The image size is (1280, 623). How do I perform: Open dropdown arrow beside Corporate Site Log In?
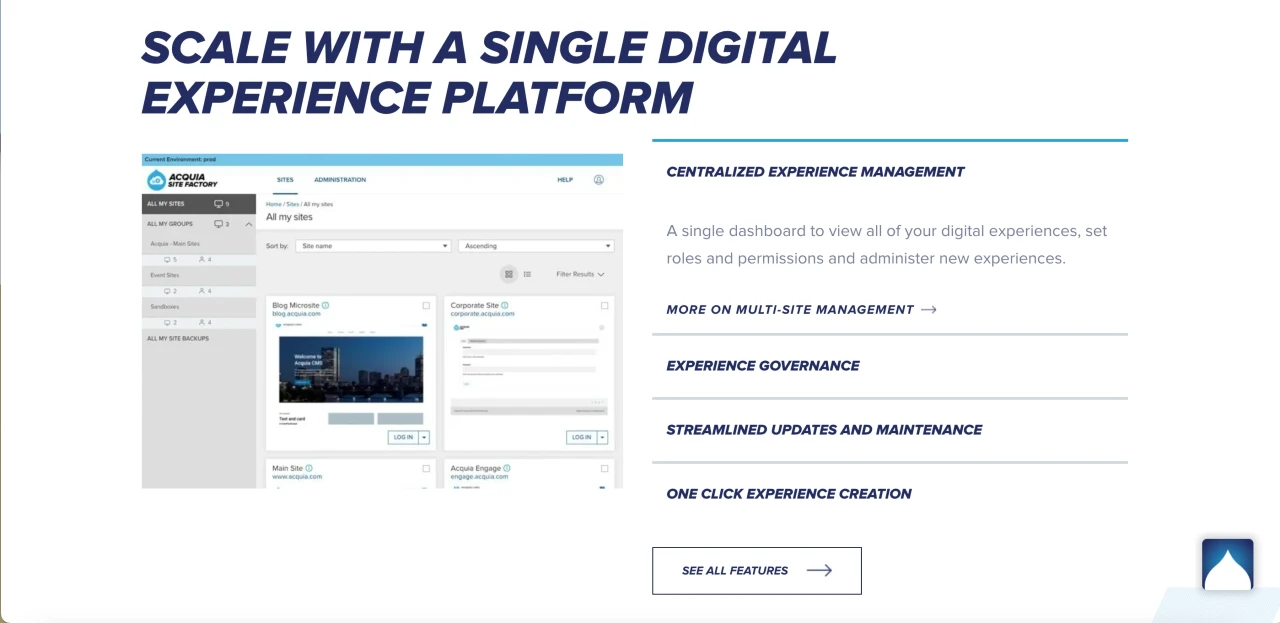pyautogui.click(x=602, y=437)
